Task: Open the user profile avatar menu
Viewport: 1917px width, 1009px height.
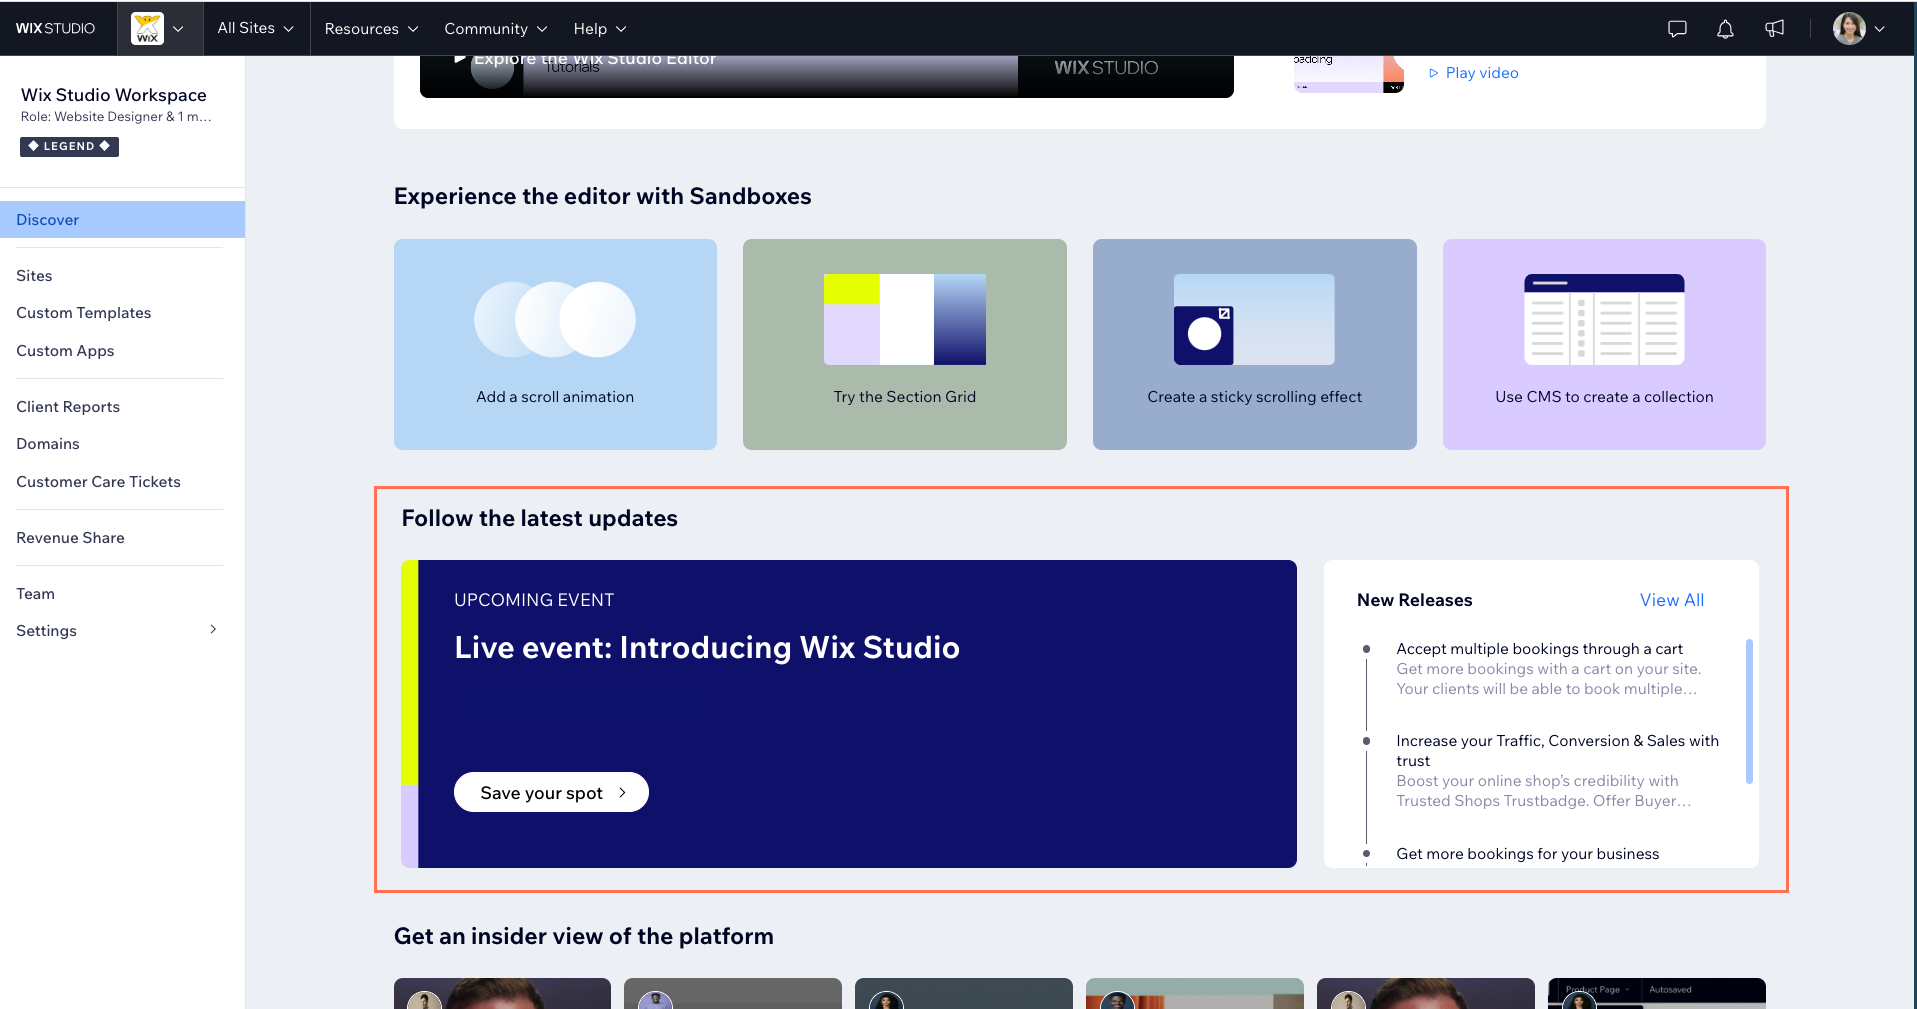Action: (x=1858, y=28)
